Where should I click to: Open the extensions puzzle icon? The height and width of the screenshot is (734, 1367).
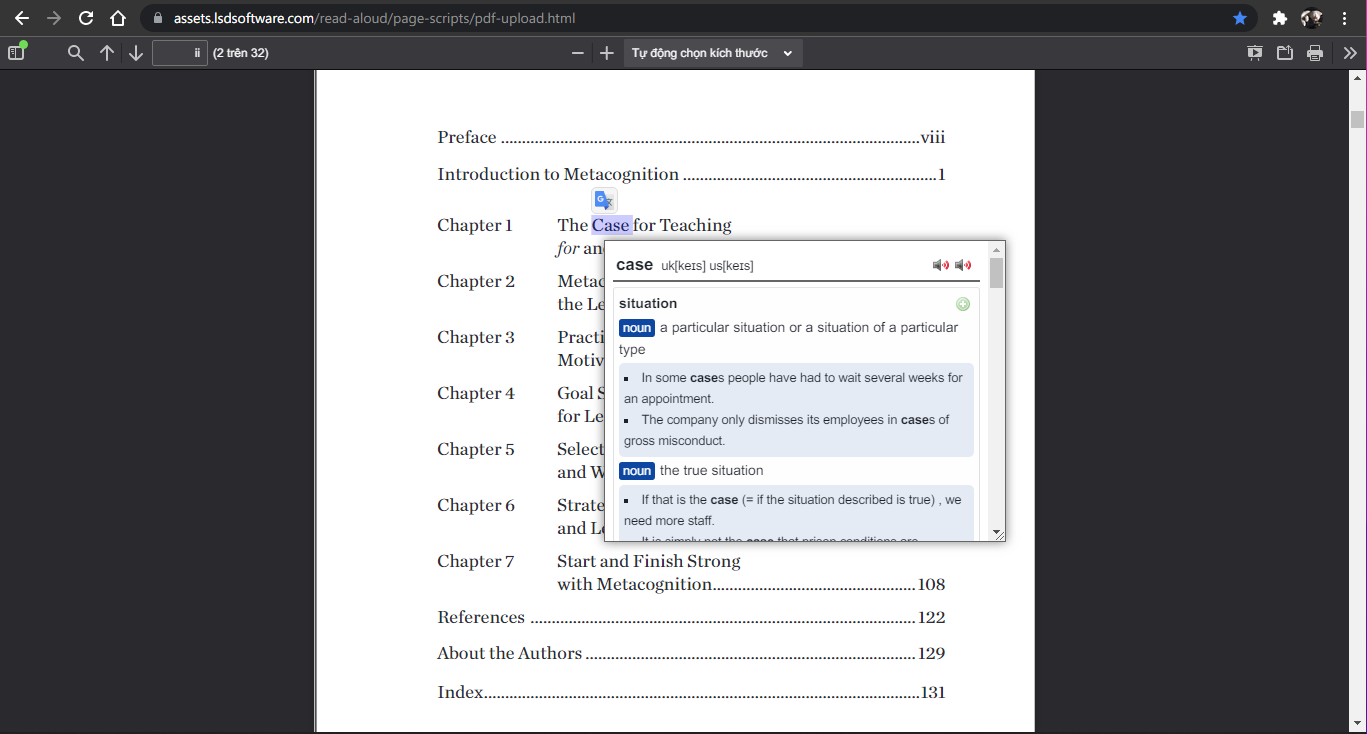[1279, 18]
